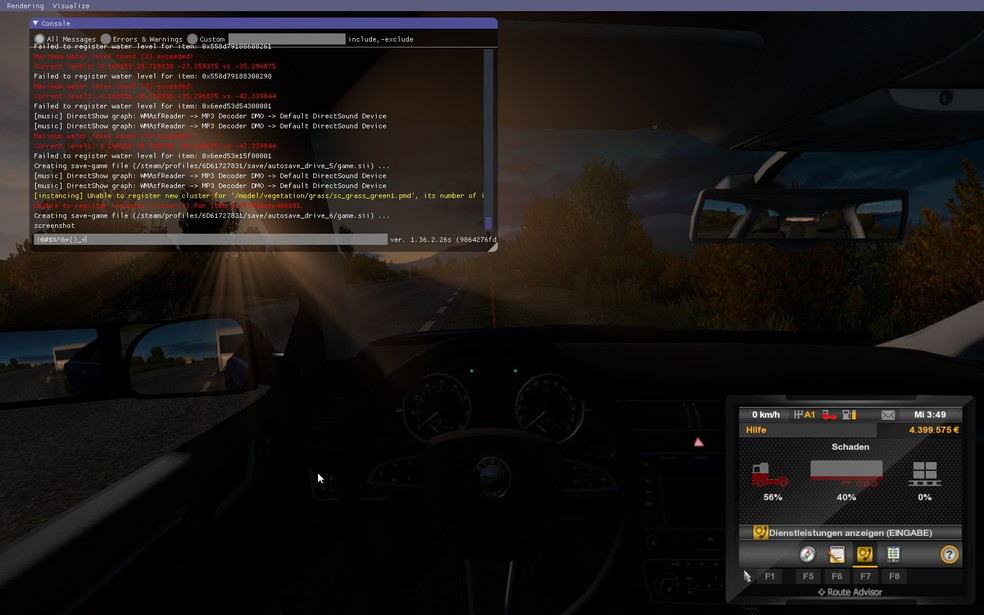Collapse the Console window via triangle
The image size is (984, 615).
point(35,23)
